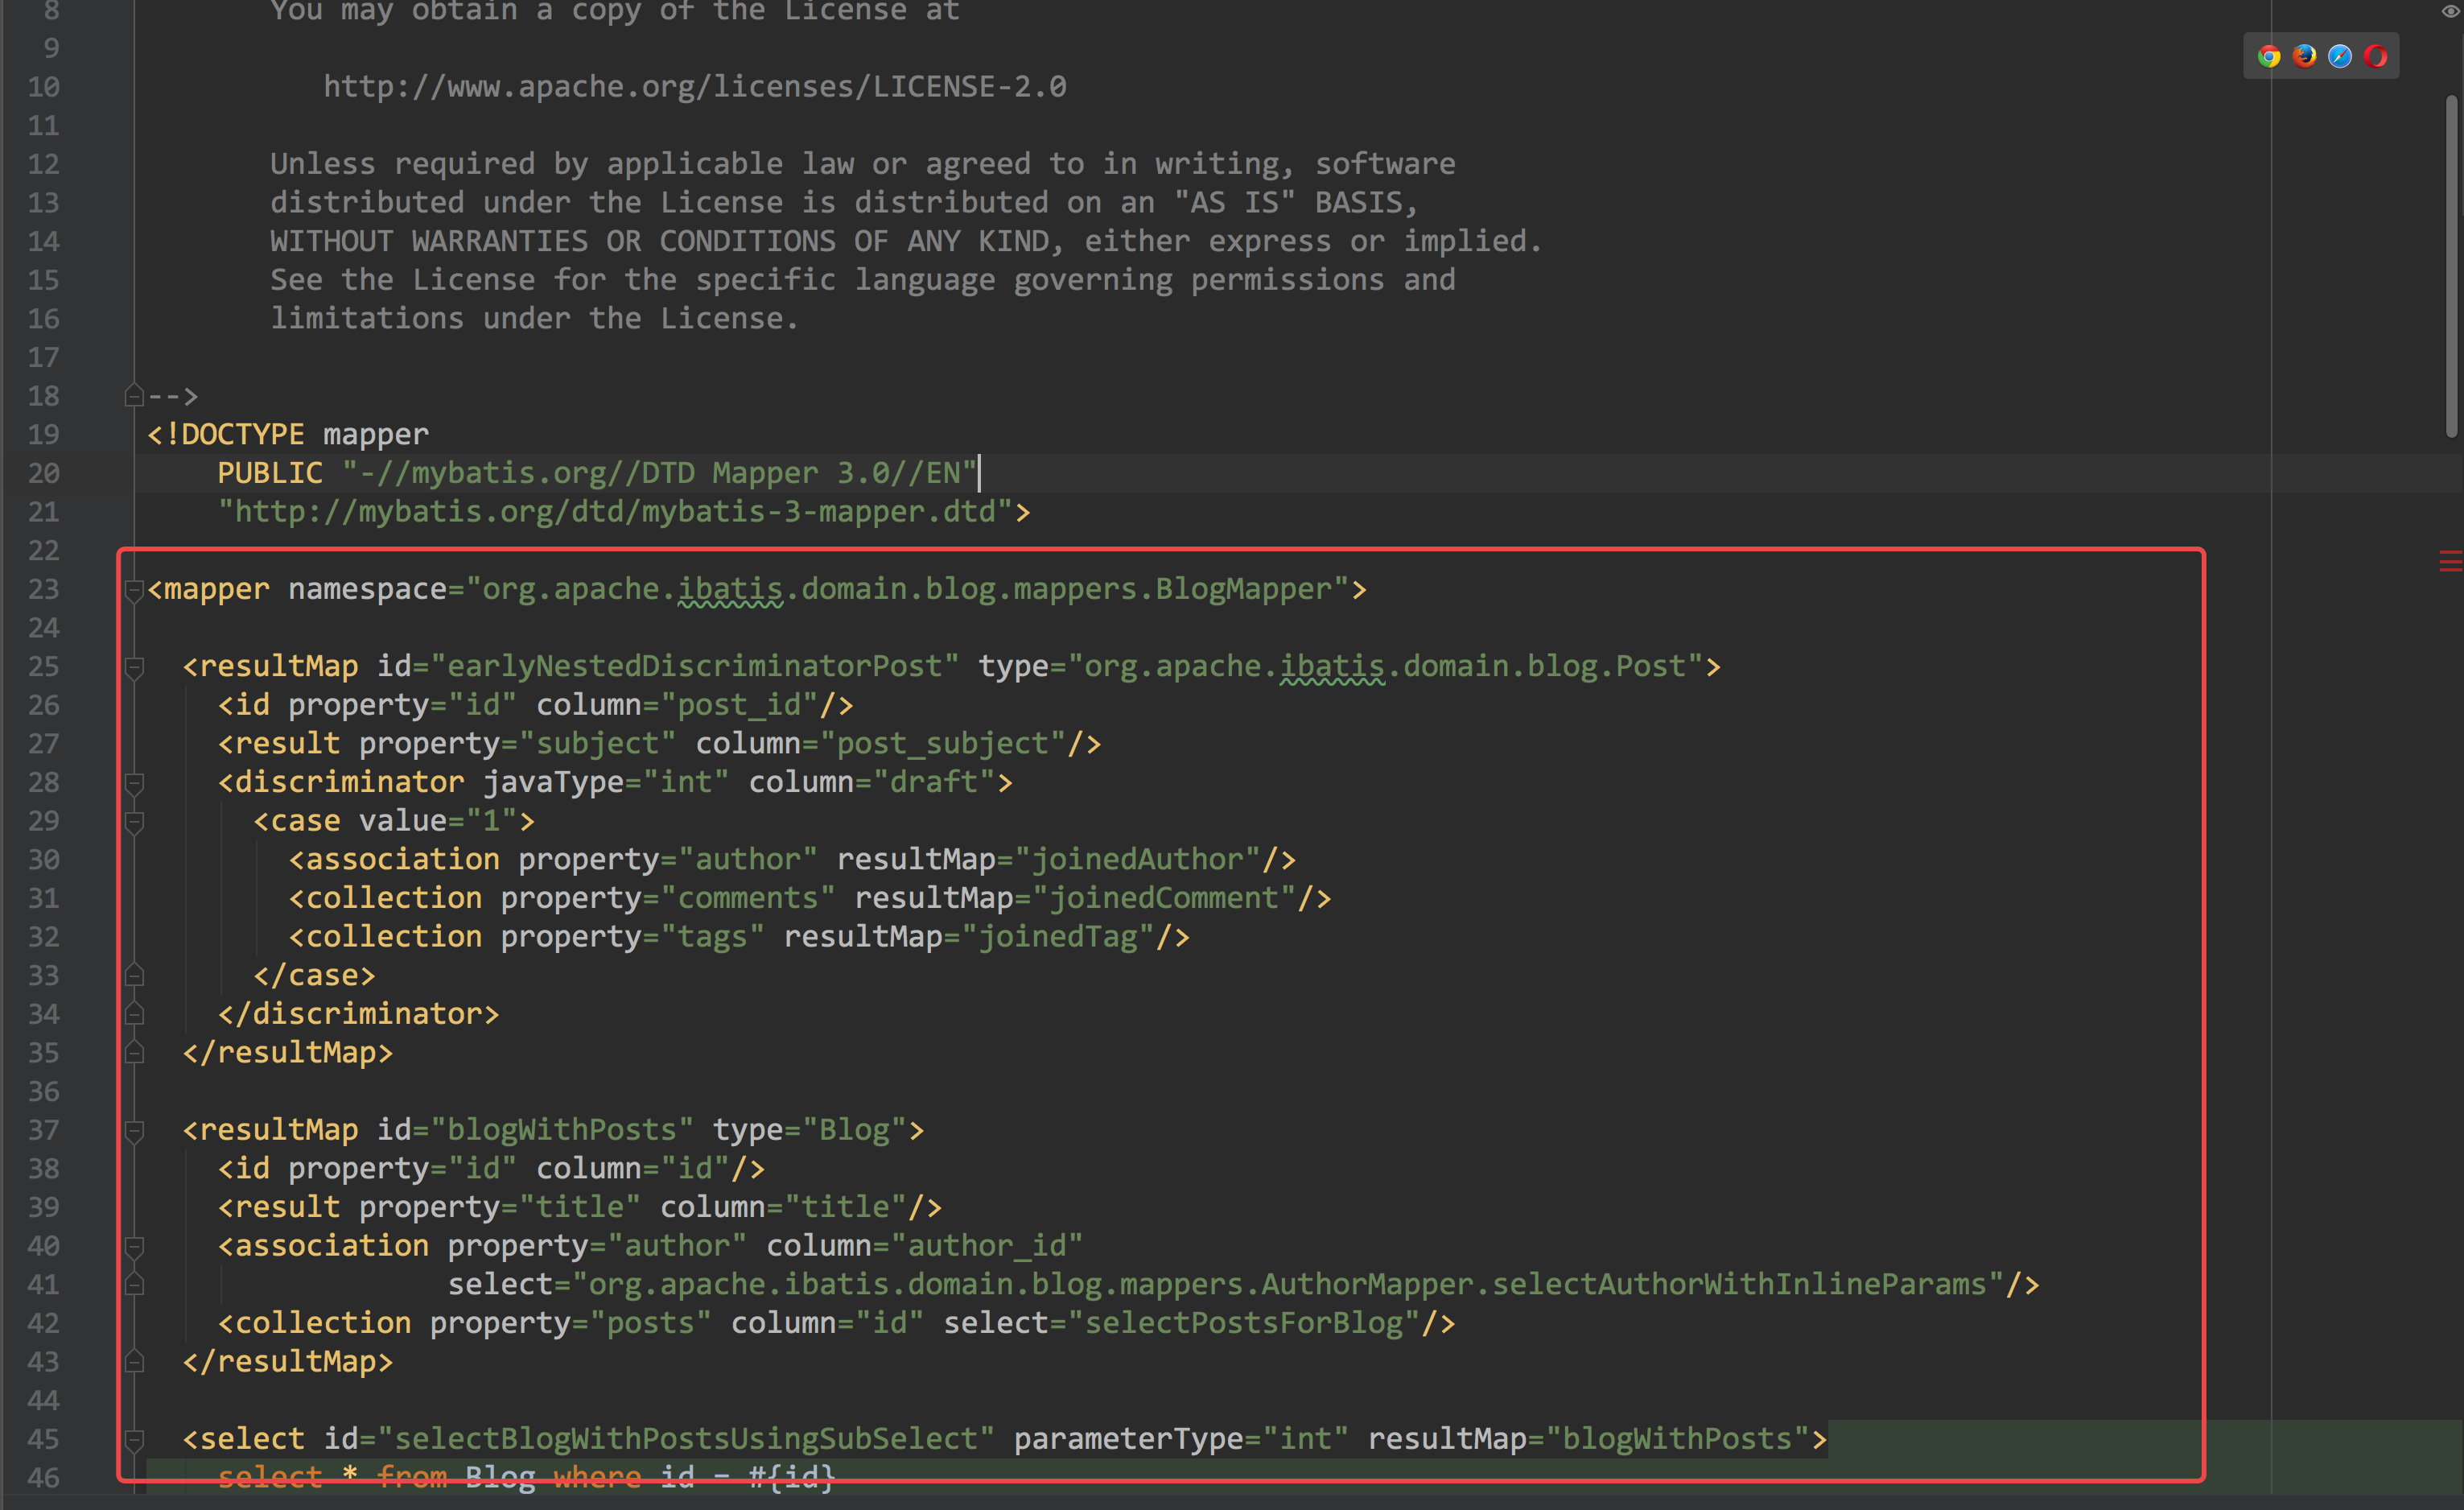Click "limitations under the License." comment line
Screen dimensions: 2464x1510
point(535,319)
